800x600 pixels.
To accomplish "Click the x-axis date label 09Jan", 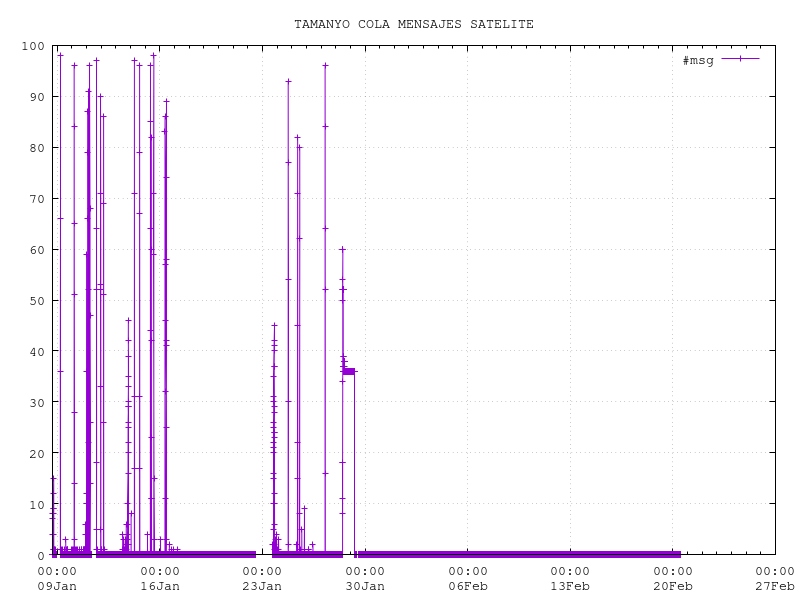I will pyautogui.click(x=57, y=586).
